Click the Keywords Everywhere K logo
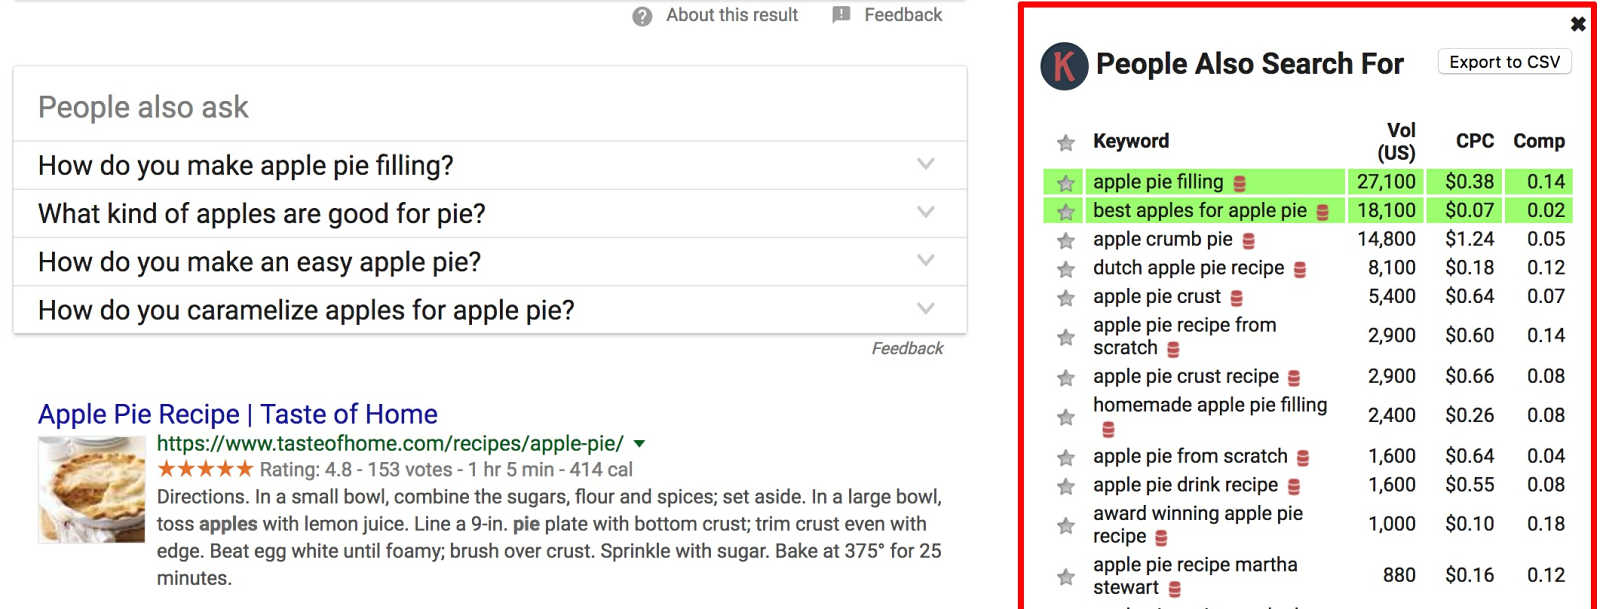The image size is (1600, 609). pos(1064,67)
